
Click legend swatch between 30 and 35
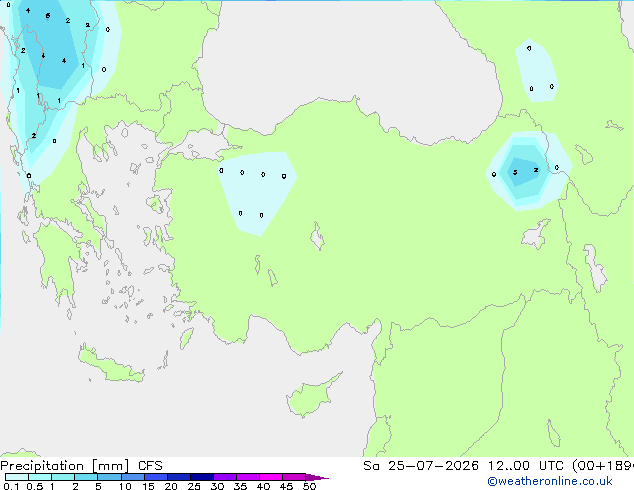(225, 477)
